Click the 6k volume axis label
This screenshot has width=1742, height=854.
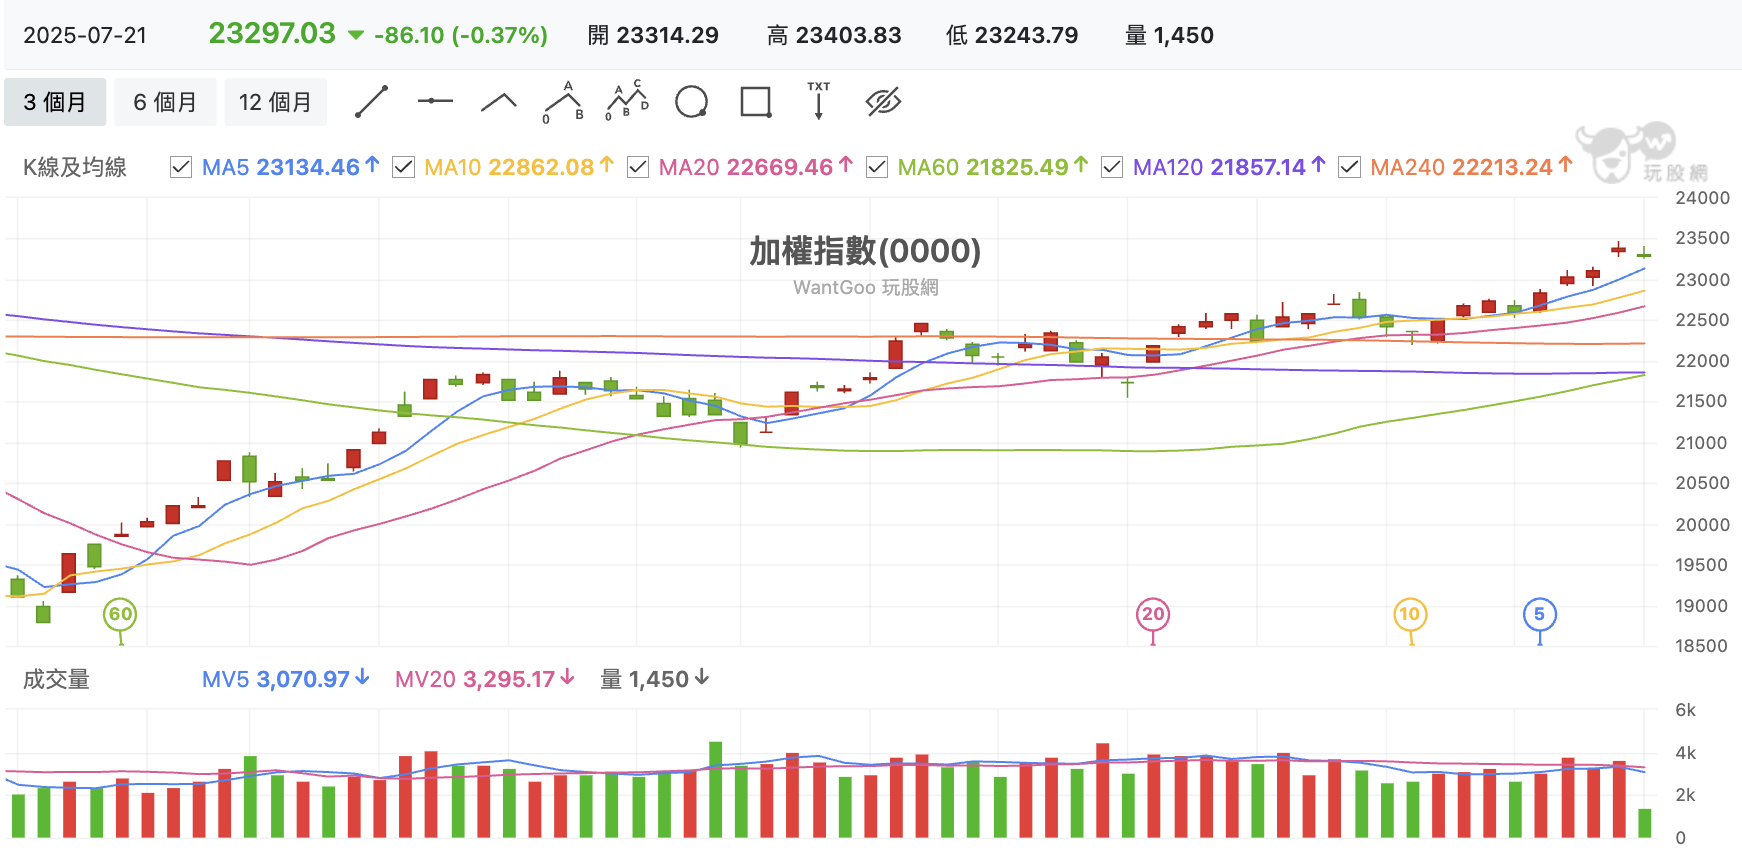1686,710
